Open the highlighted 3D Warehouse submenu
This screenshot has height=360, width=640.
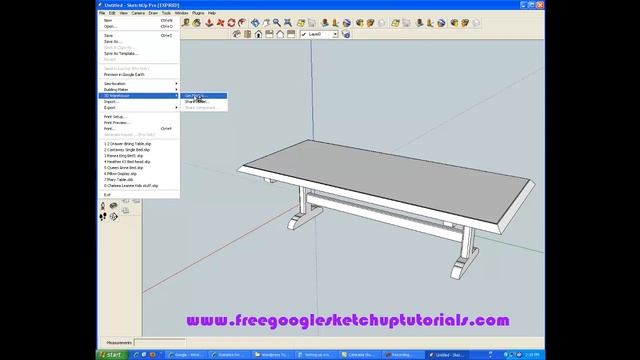[x=139, y=96]
